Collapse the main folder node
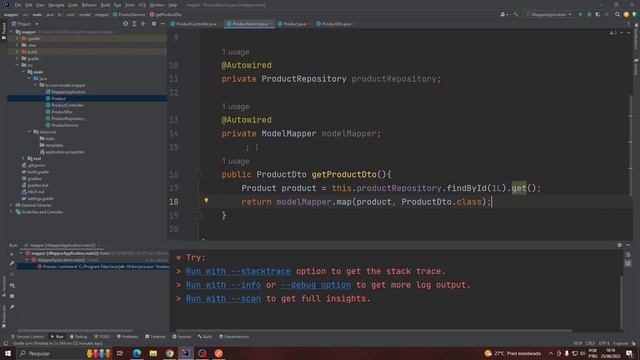The height and width of the screenshot is (360, 640). pyautogui.click(x=23, y=72)
